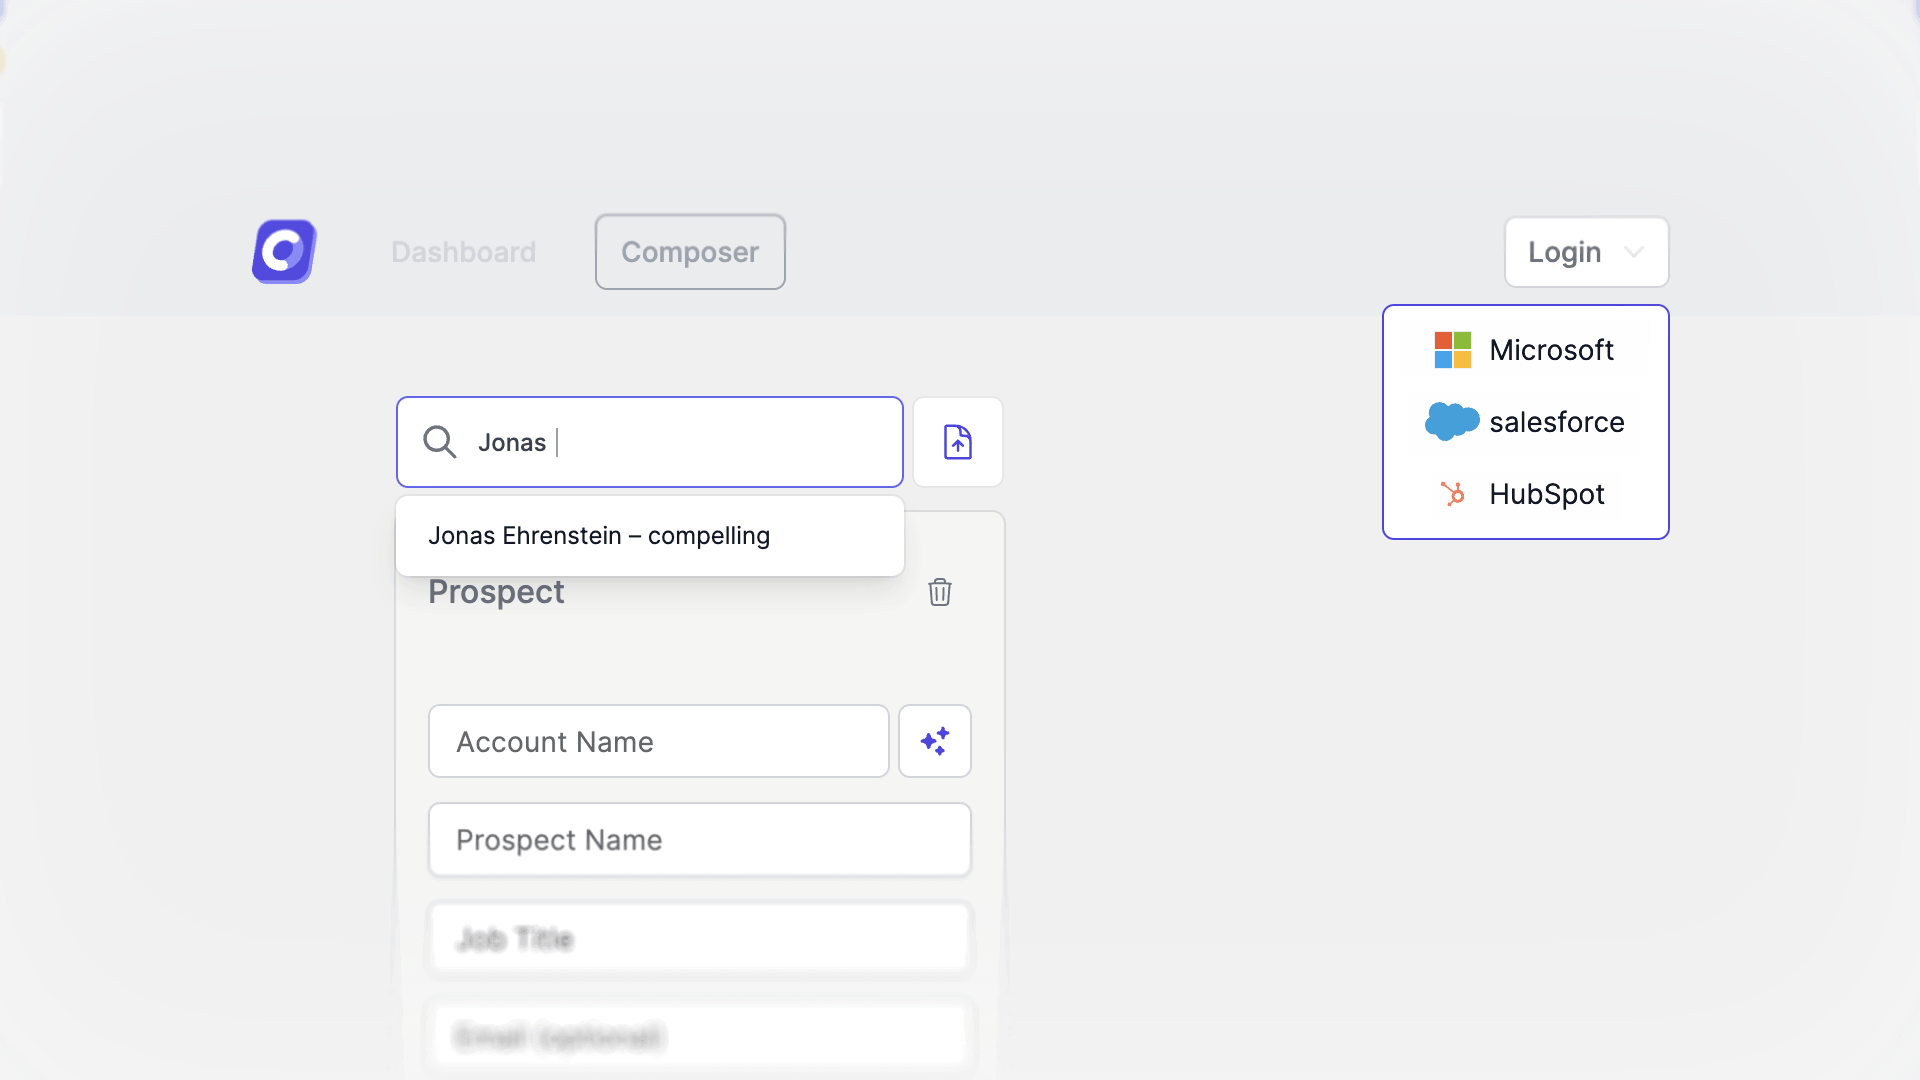Click the AI sparkle suggestions icon
Screen dimensions: 1920x1080
click(x=934, y=741)
